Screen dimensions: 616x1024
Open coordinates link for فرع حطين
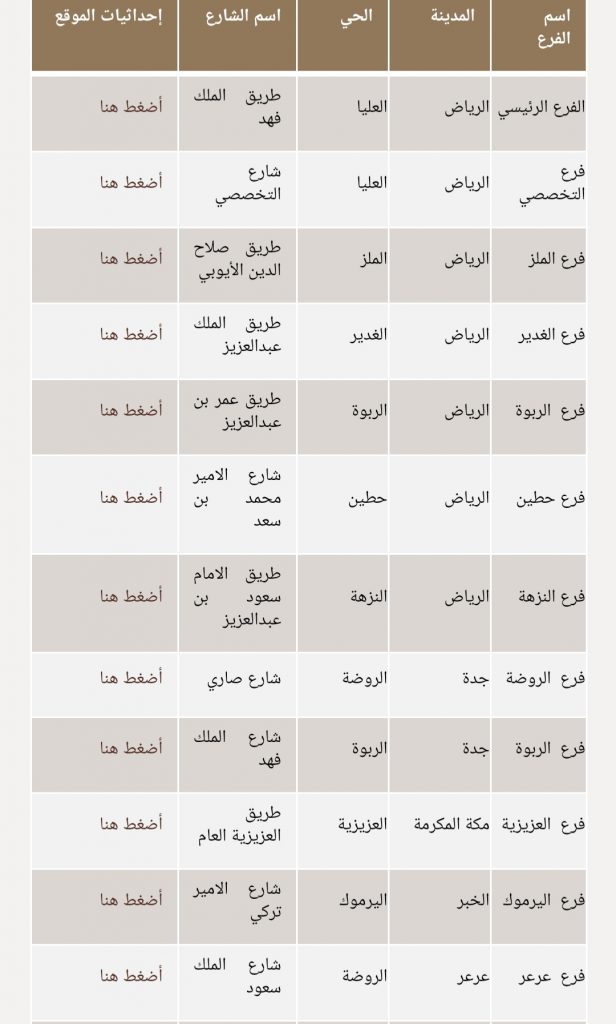(131, 498)
